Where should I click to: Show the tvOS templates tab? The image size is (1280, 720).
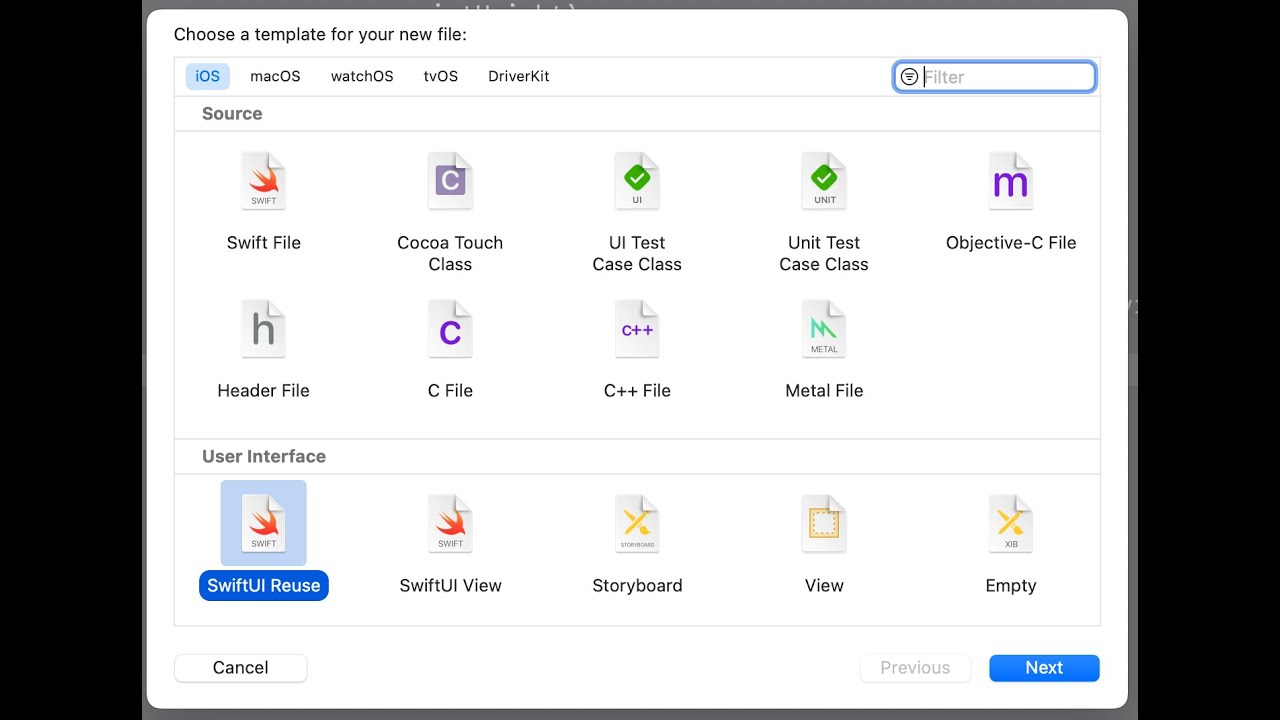tap(440, 76)
